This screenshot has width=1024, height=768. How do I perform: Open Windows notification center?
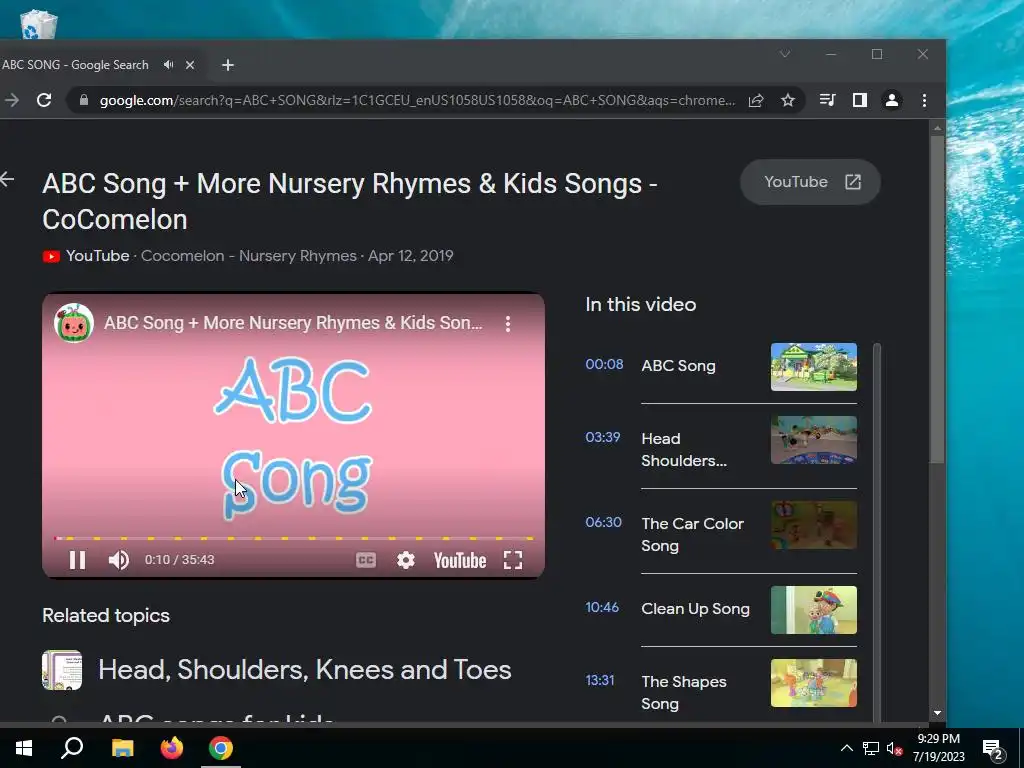tap(993, 749)
